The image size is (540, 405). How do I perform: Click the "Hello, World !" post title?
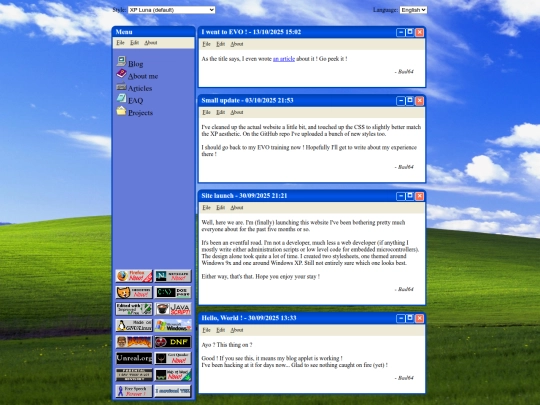tap(222, 318)
